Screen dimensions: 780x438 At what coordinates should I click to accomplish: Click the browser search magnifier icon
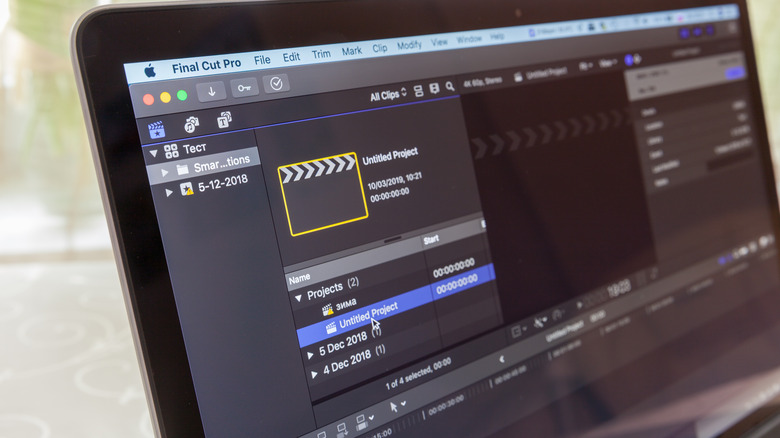tap(450, 88)
